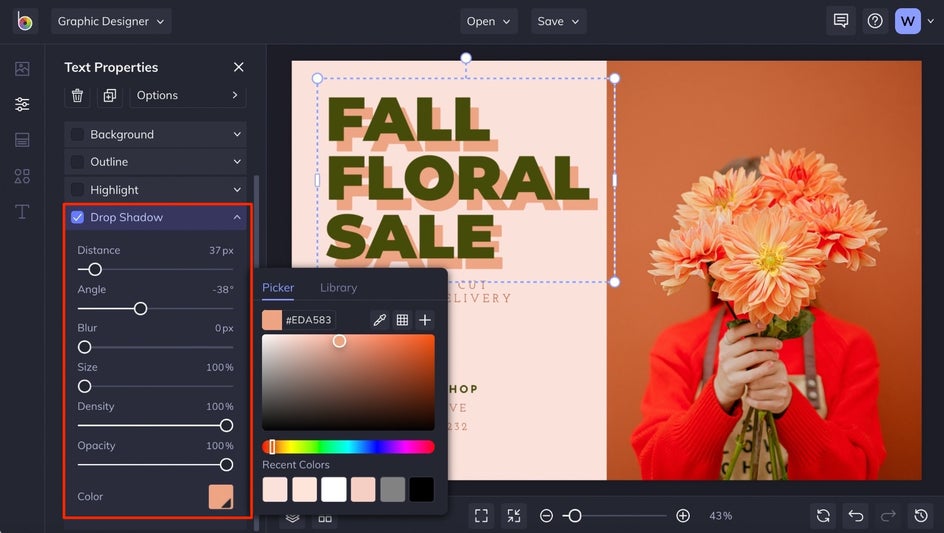This screenshot has height=533, width=944.
Task: Click the zoom in plus icon
Action: [683, 516]
